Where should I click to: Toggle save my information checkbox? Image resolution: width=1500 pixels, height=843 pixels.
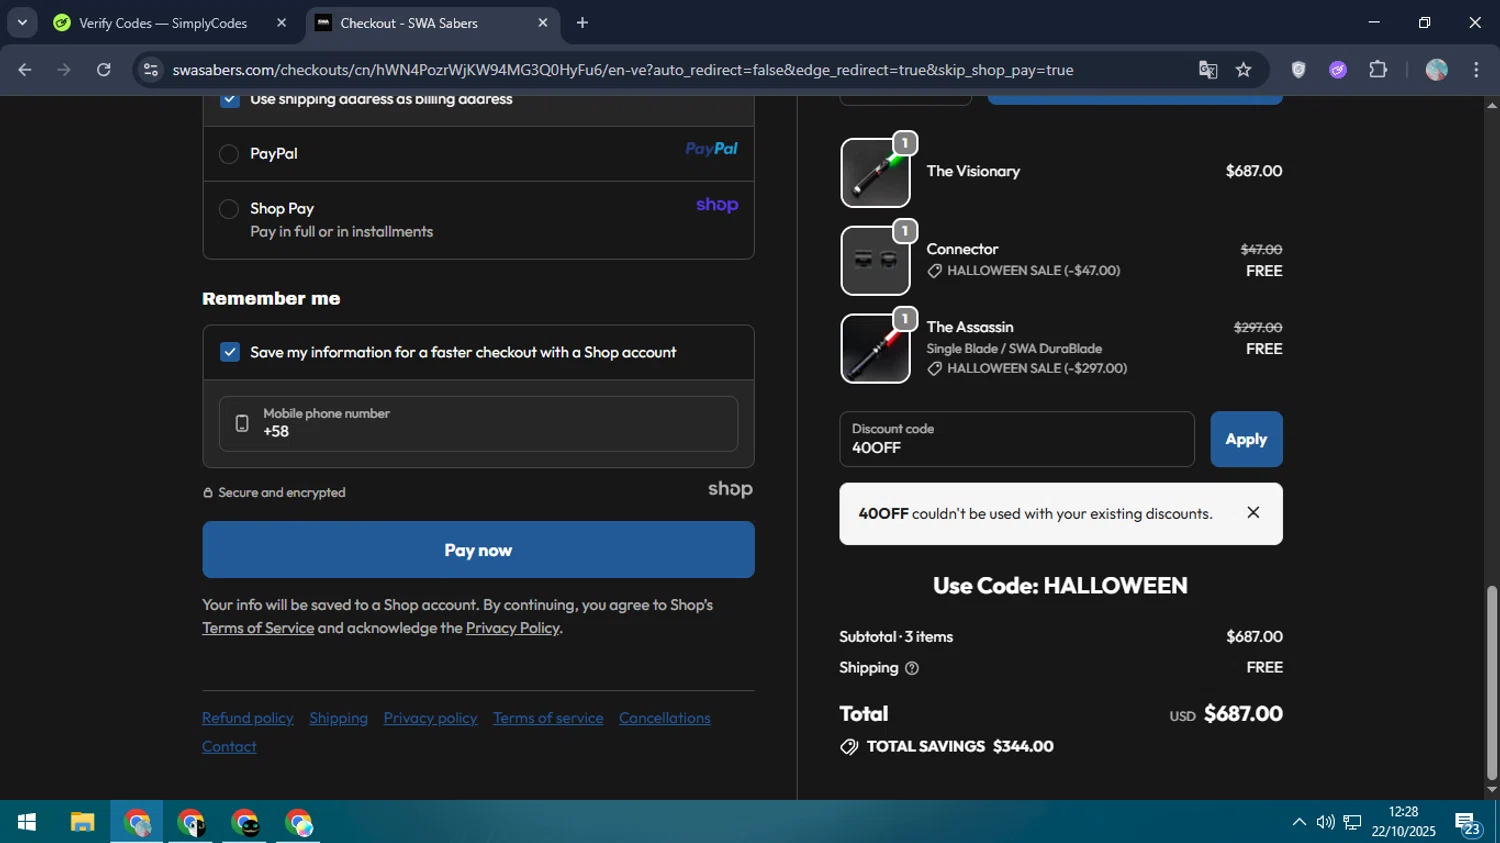coord(230,352)
